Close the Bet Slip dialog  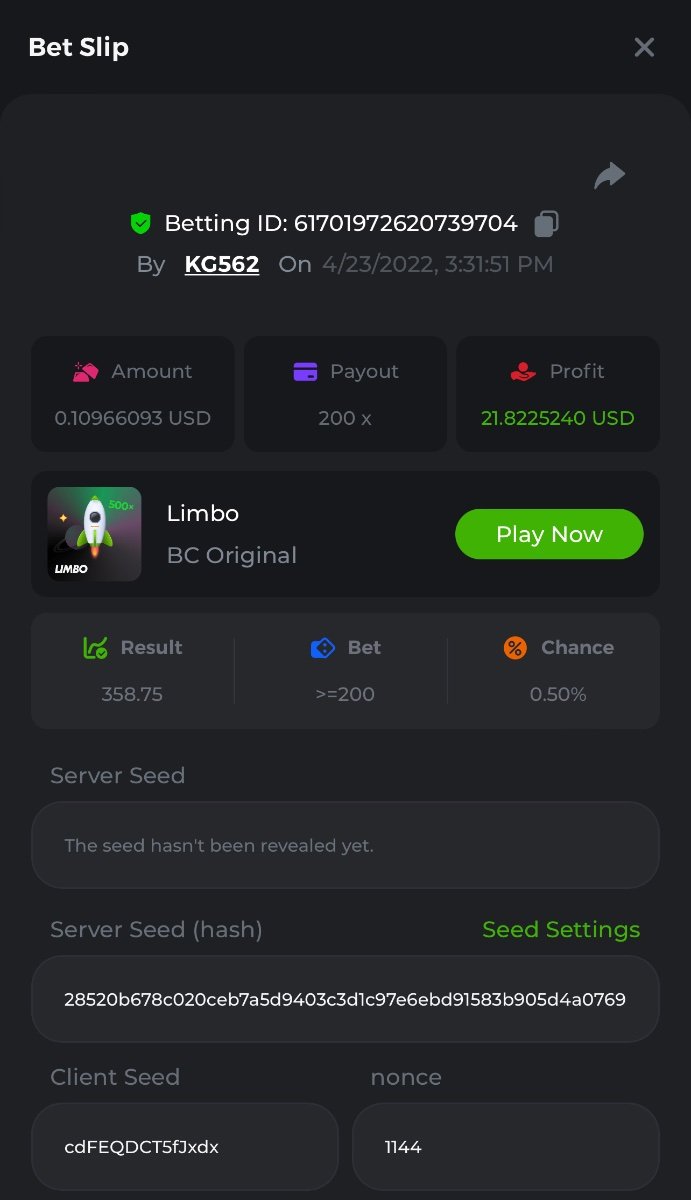click(644, 47)
